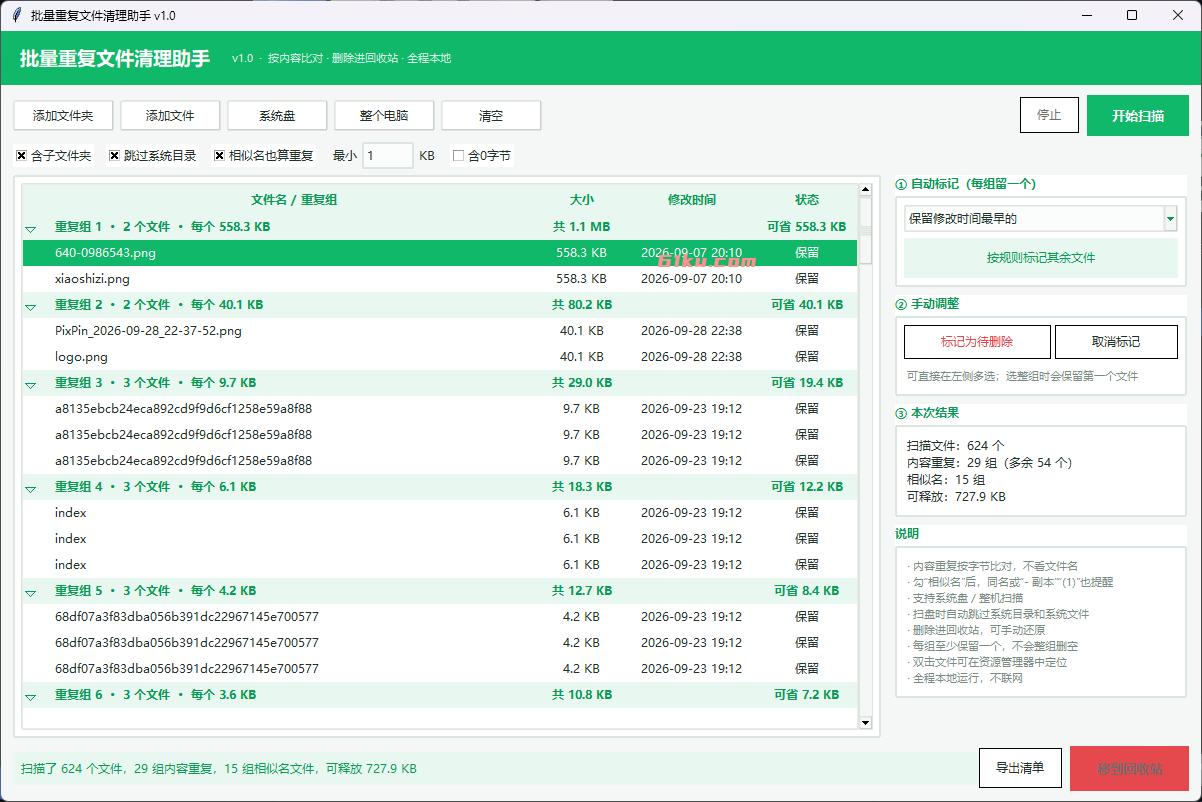
Task: Collapse 重复组 3 triangle
Action: (x=30, y=385)
